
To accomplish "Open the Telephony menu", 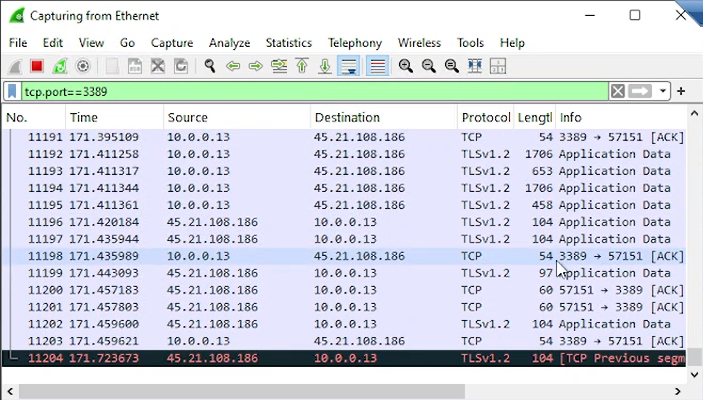I will [355, 43].
